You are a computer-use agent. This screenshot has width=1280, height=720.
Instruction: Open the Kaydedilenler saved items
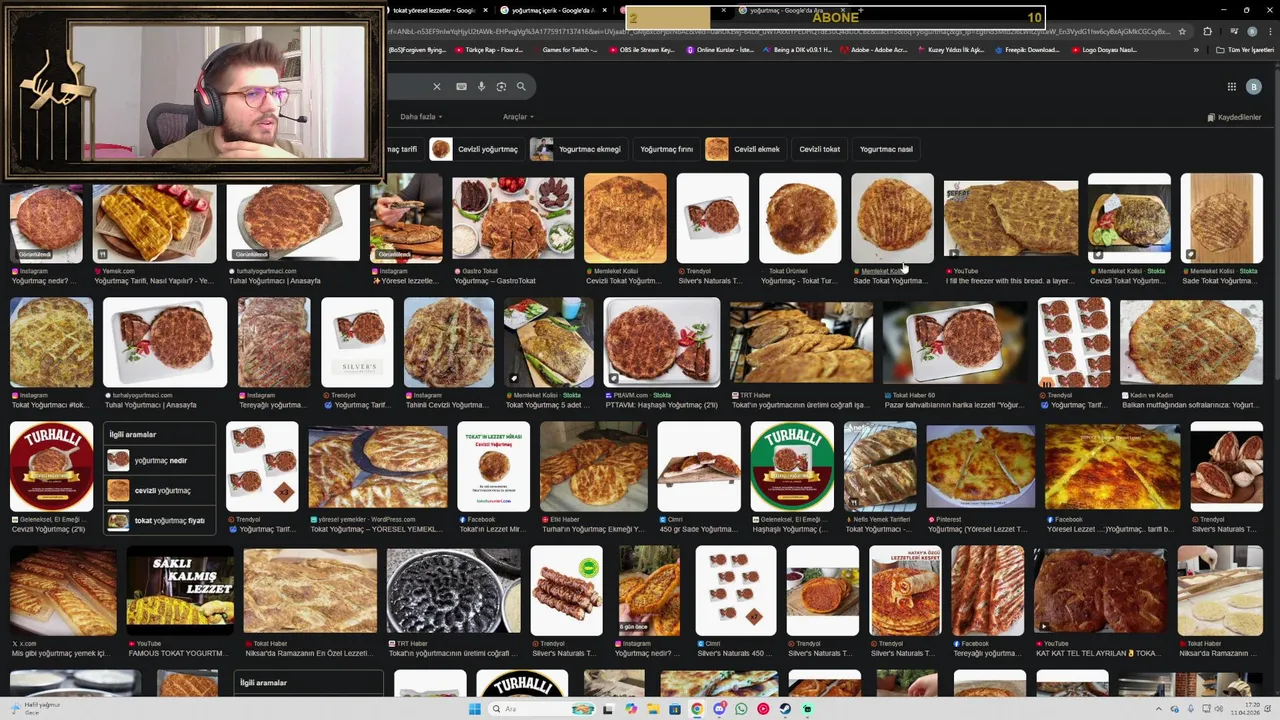click(1234, 117)
